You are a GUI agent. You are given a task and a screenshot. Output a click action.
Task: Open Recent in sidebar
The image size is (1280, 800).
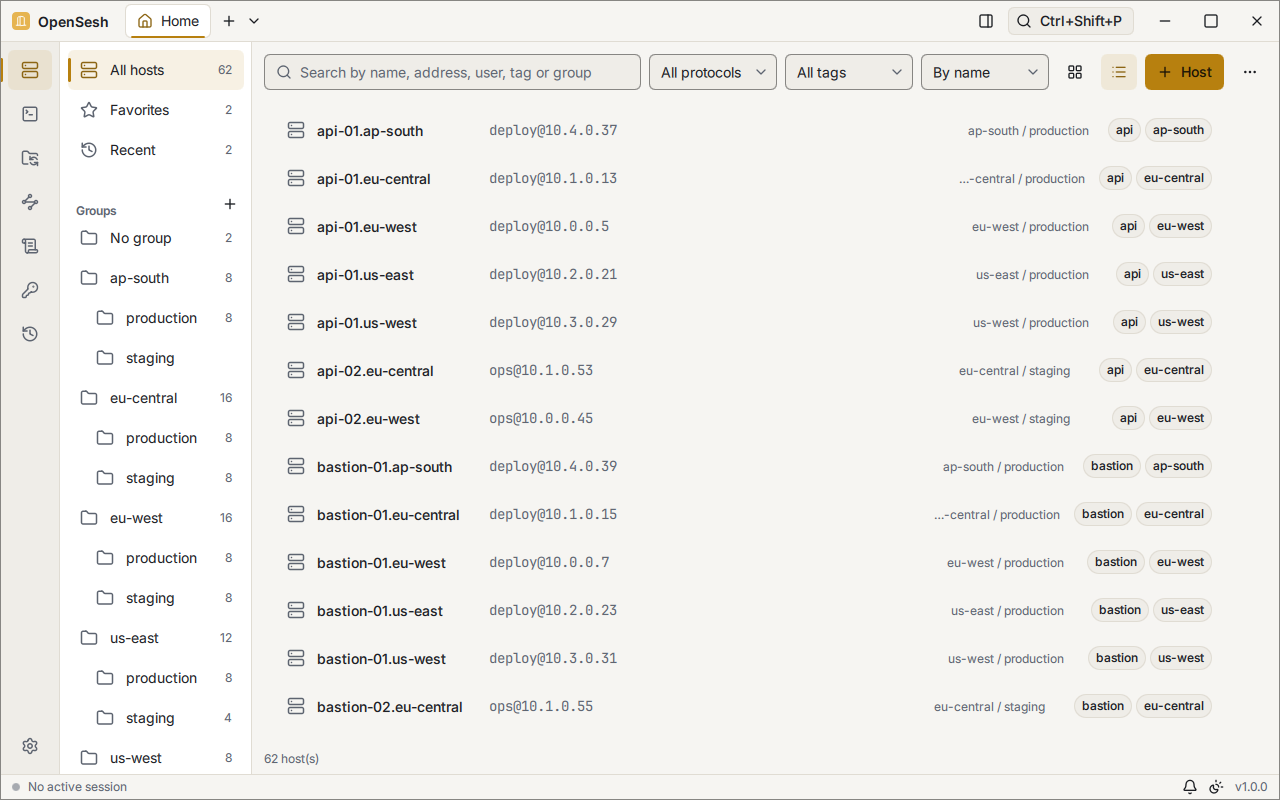(x=156, y=150)
